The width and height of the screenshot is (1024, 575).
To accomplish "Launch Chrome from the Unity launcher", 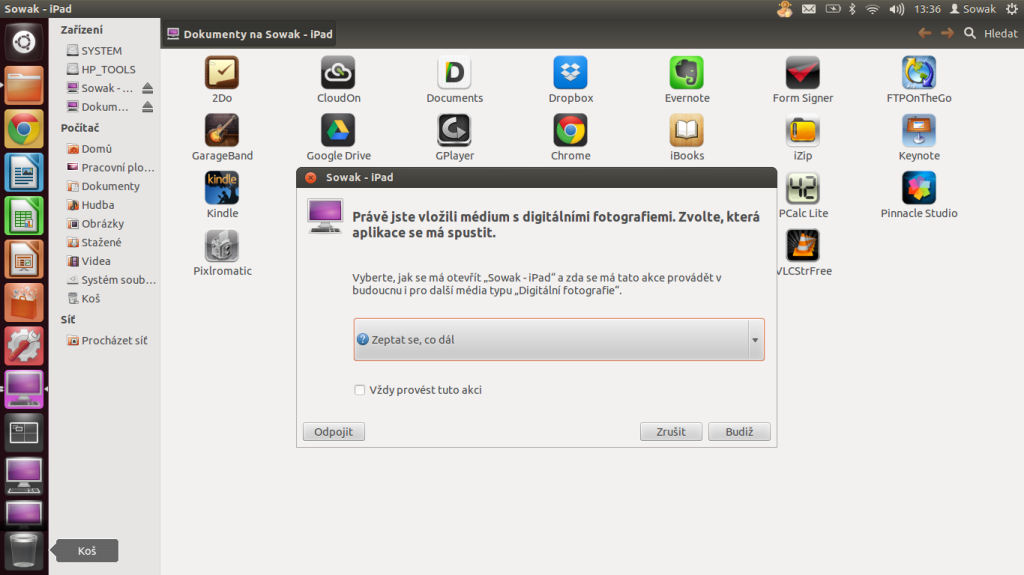I will point(24,129).
